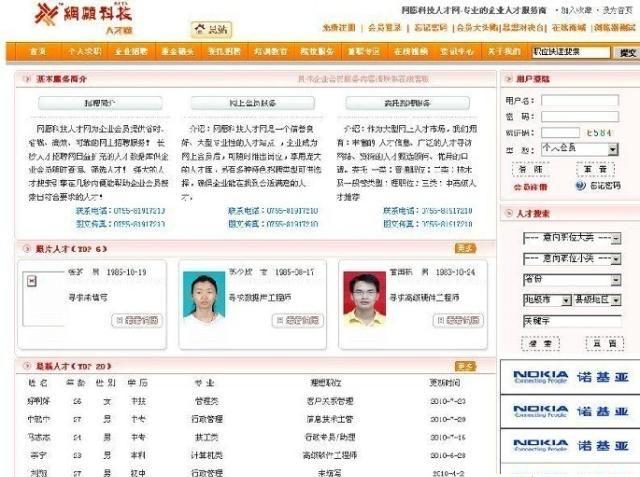This screenshot has width=640, height=477.
Task: Focus the 密码 password input field
Action: point(580,117)
